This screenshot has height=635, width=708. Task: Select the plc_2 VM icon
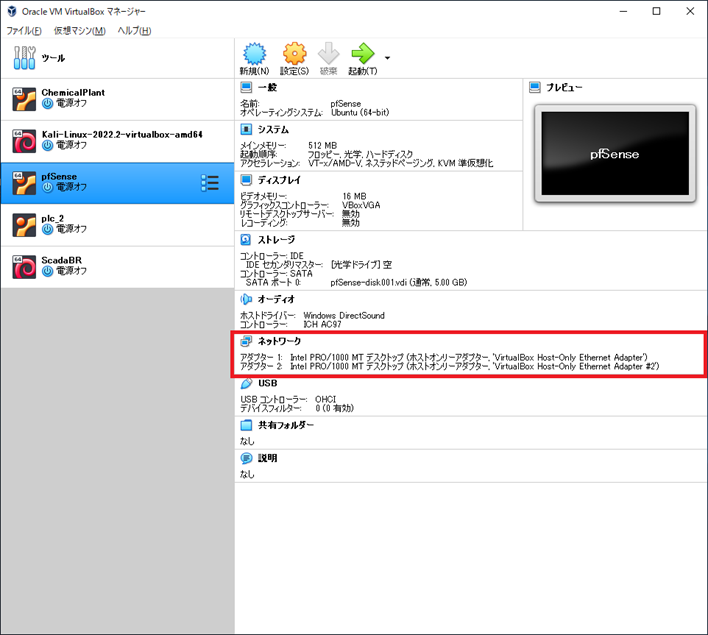pos(24,225)
